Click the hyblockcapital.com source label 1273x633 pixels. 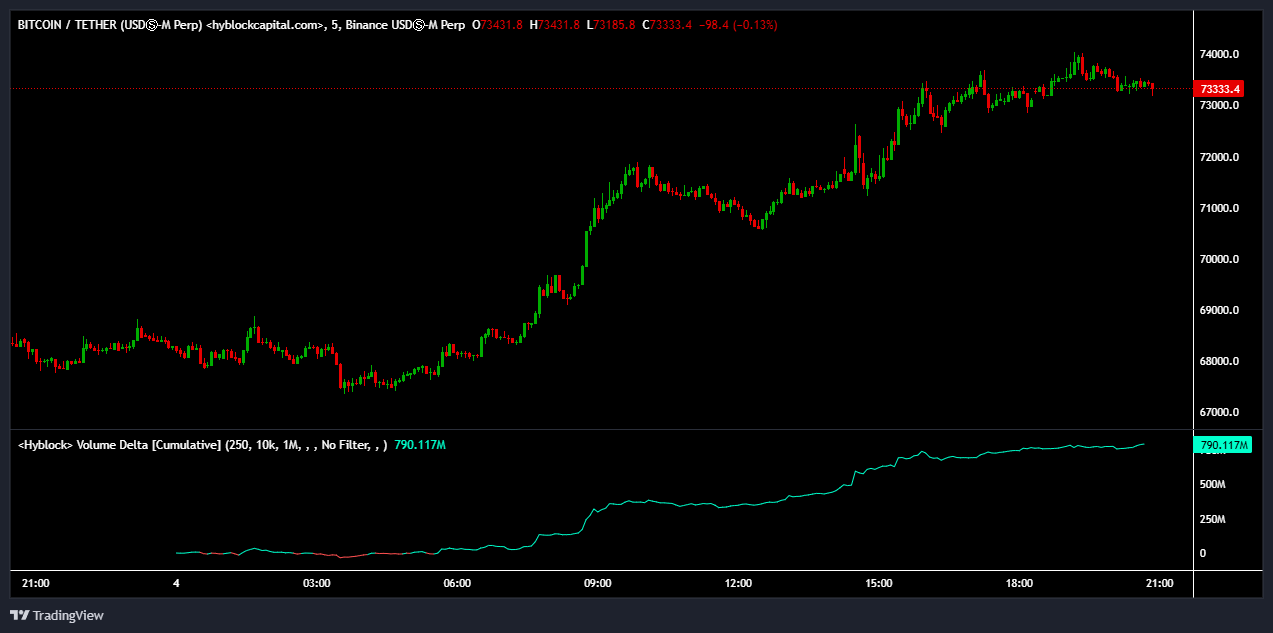click(263, 25)
